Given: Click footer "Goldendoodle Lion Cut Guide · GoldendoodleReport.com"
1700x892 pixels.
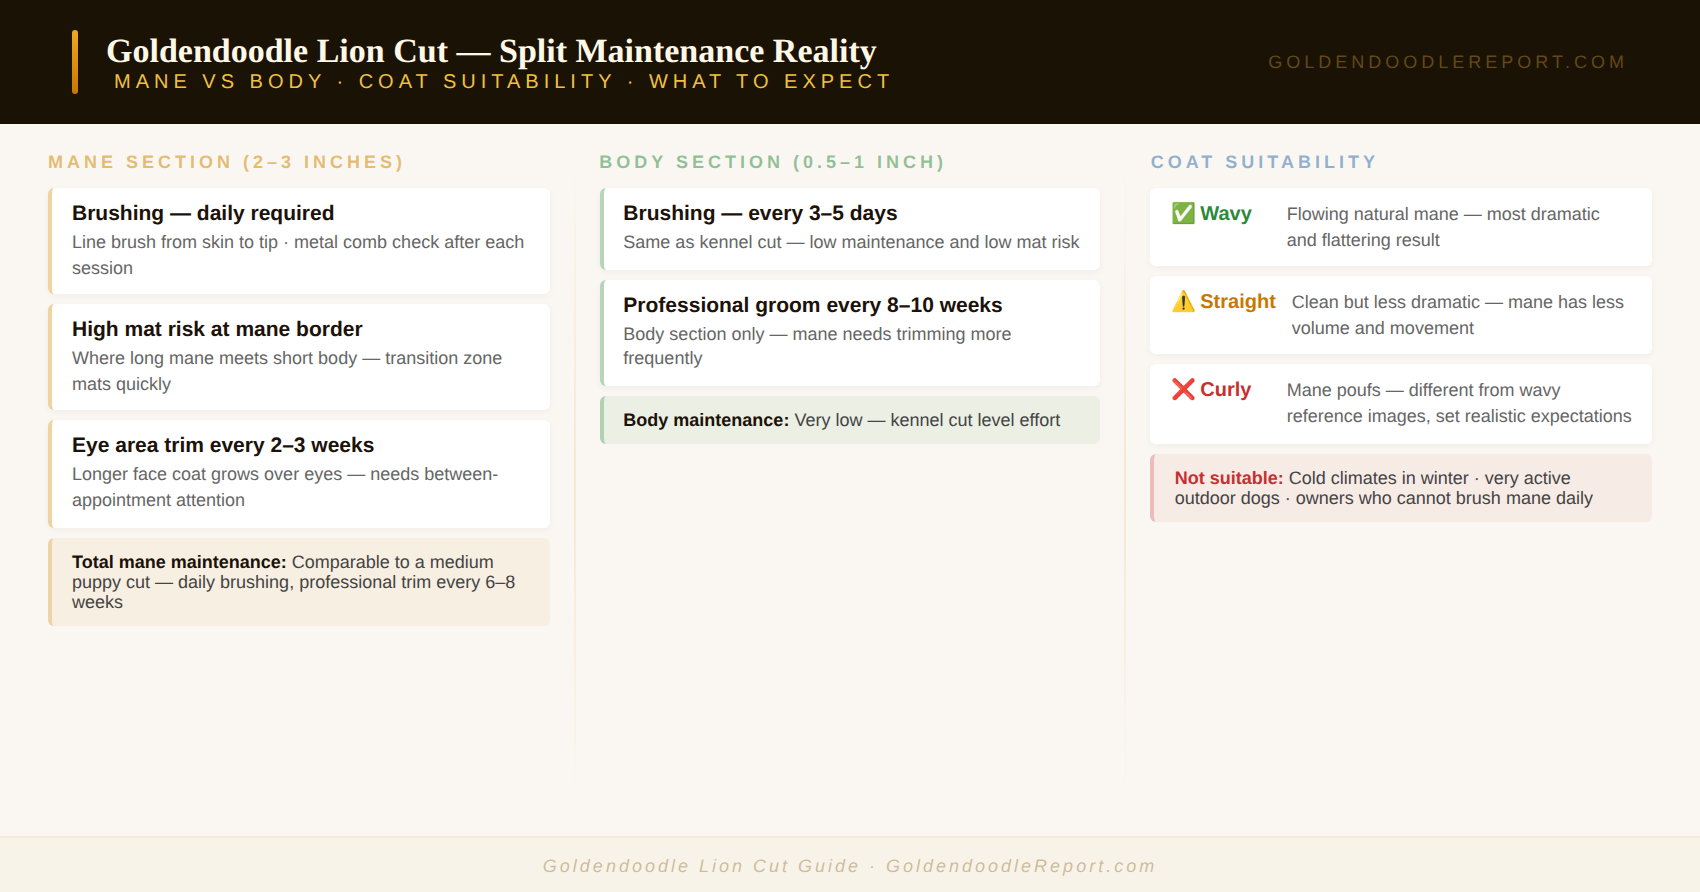Looking at the screenshot, I should pos(849,866).
